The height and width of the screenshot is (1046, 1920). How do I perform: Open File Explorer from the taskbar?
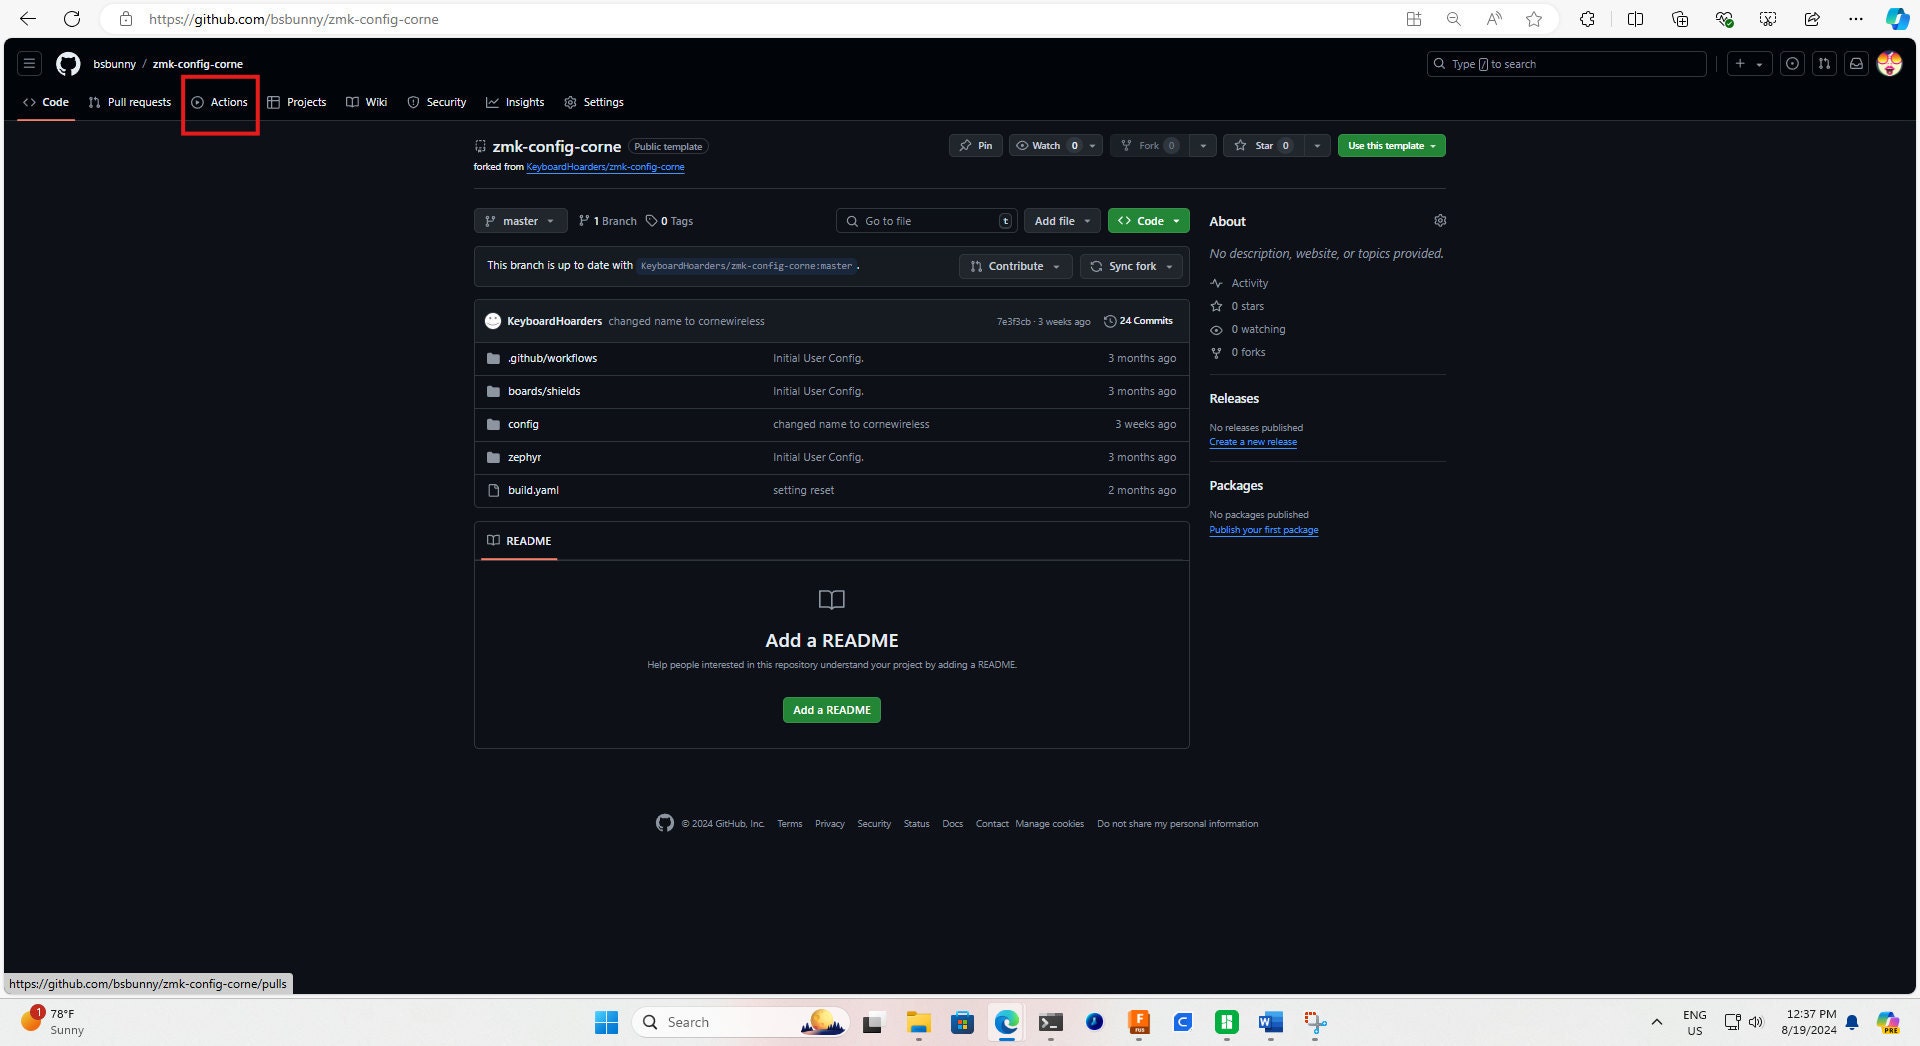click(x=918, y=1022)
